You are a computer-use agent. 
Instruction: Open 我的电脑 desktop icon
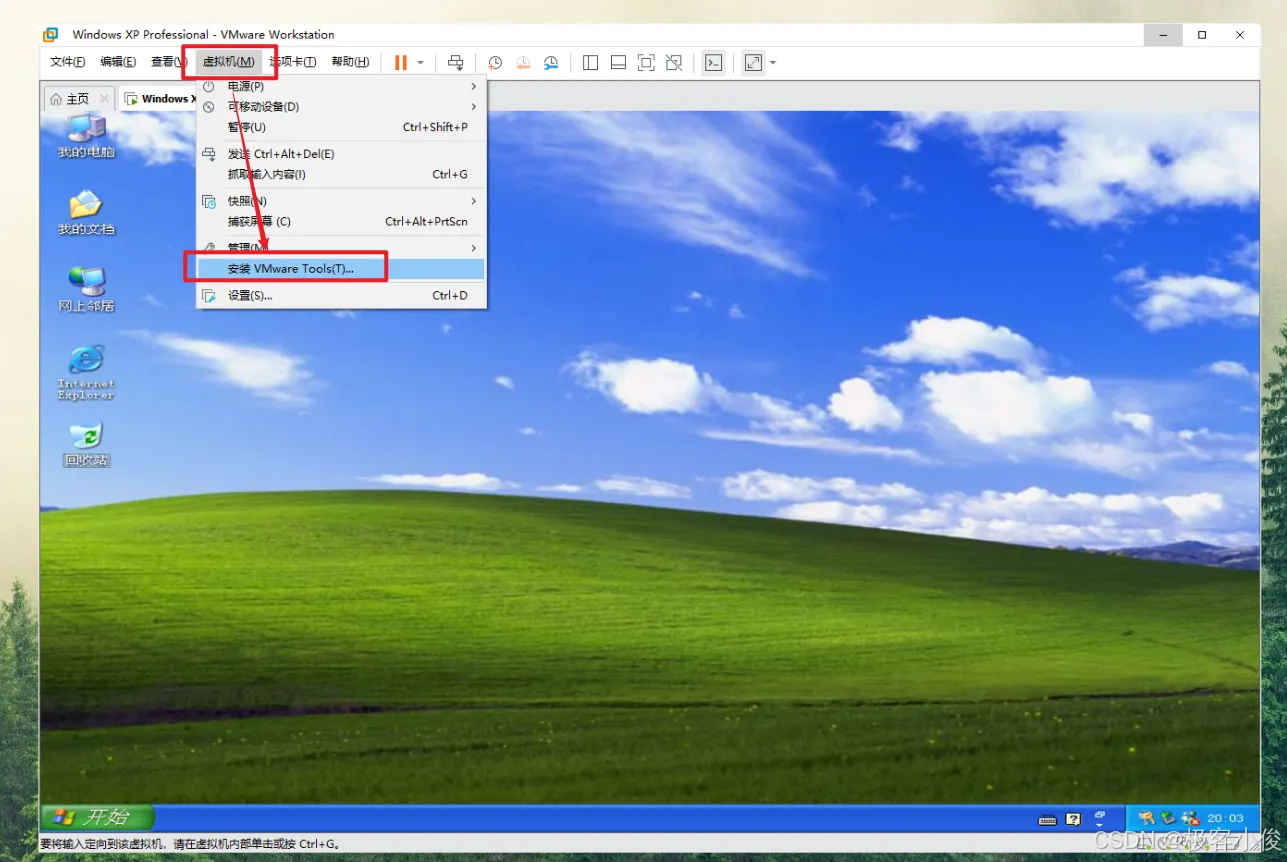[86, 135]
